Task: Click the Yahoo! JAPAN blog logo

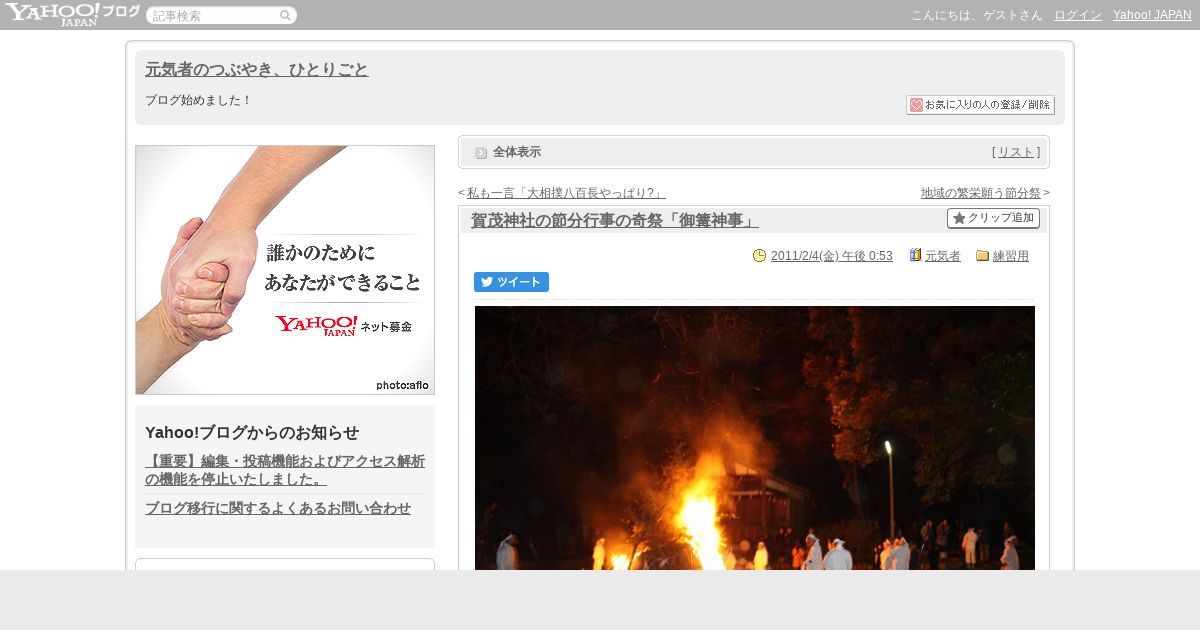Action: (x=72, y=14)
